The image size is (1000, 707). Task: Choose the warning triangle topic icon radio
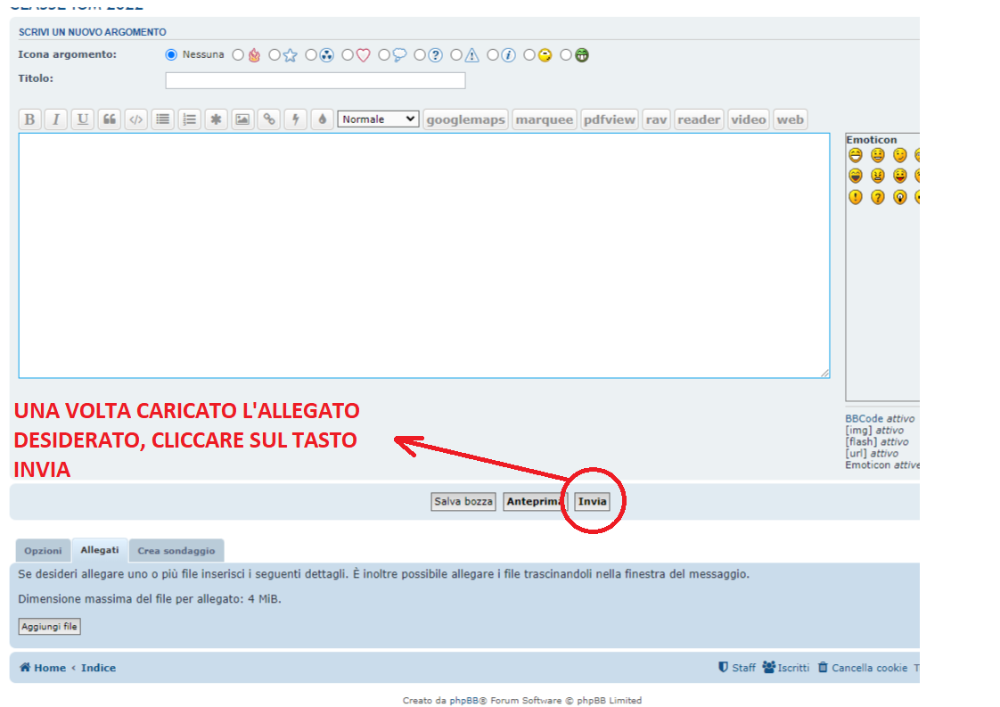pos(457,55)
